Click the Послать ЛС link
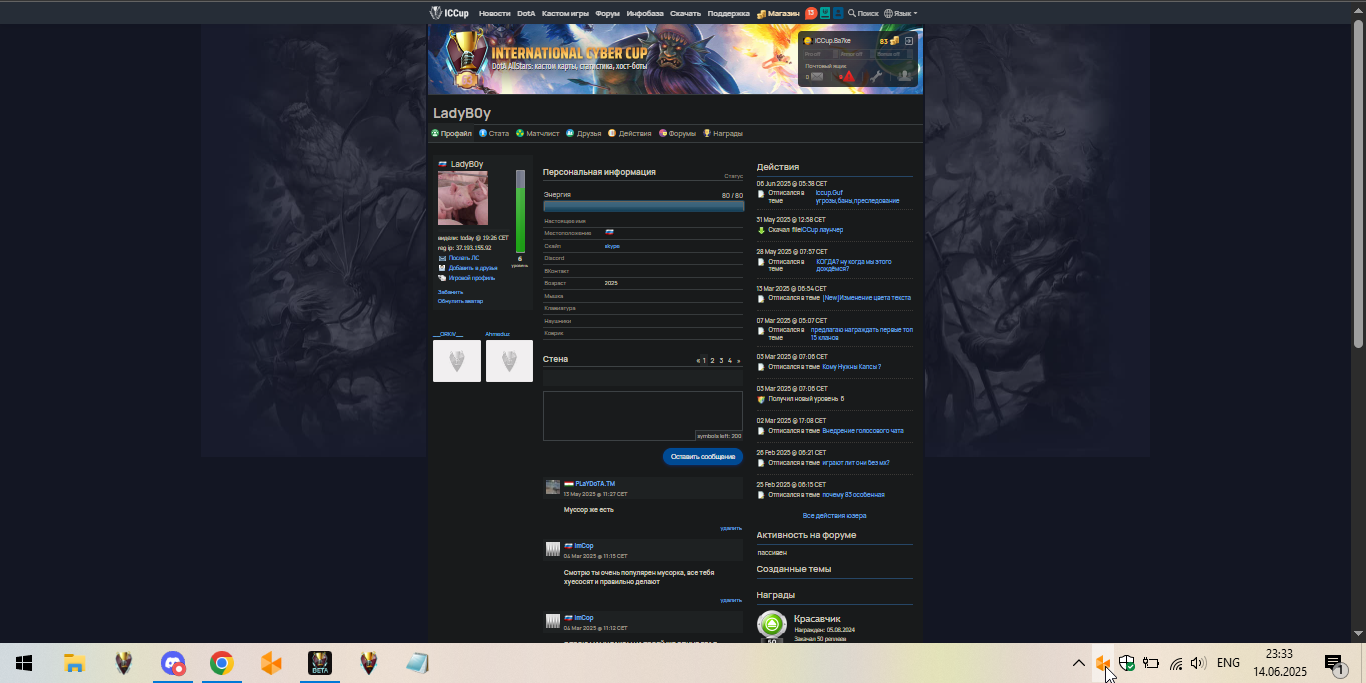This screenshot has height=683, width=1366. tap(464, 258)
